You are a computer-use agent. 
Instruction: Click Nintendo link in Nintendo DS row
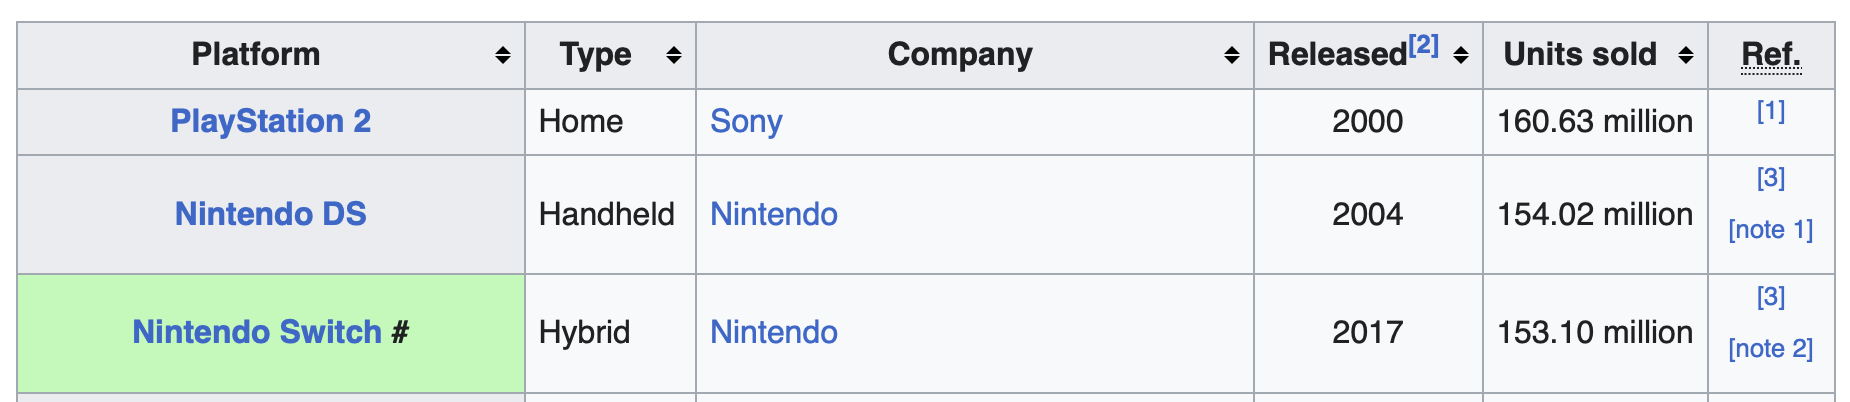(774, 214)
